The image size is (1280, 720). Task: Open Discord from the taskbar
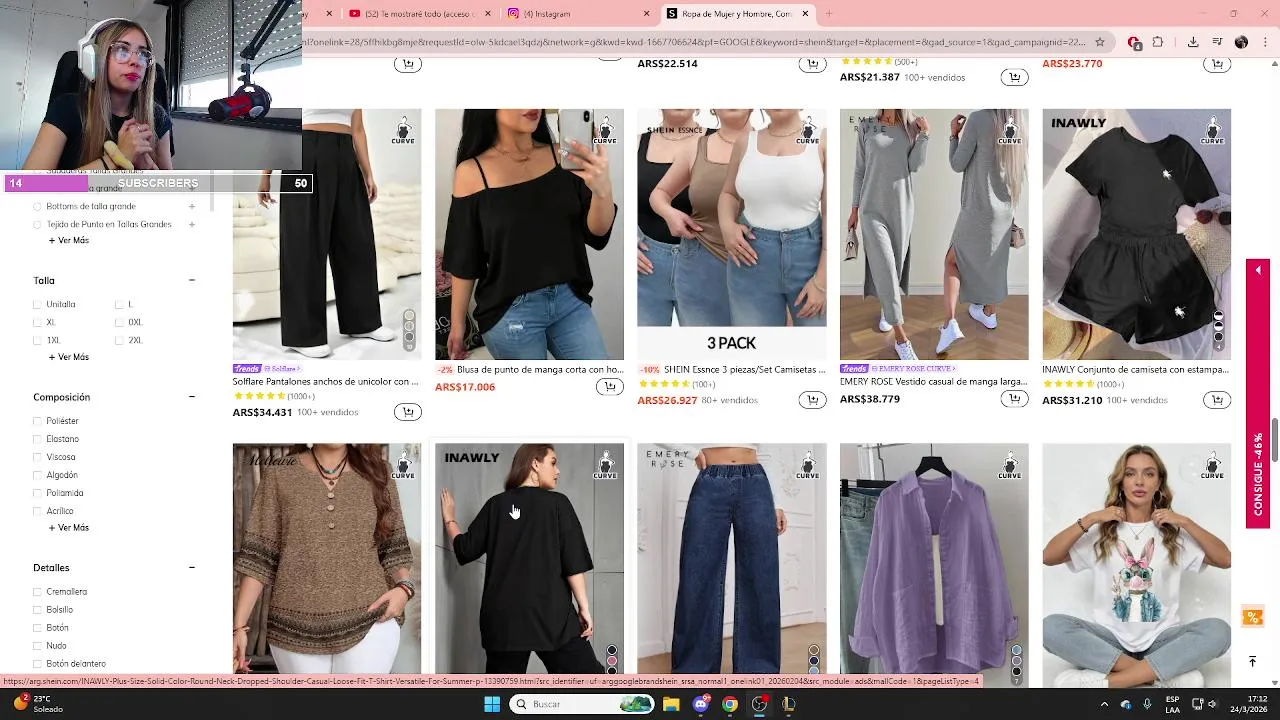click(x=701, y=704)
